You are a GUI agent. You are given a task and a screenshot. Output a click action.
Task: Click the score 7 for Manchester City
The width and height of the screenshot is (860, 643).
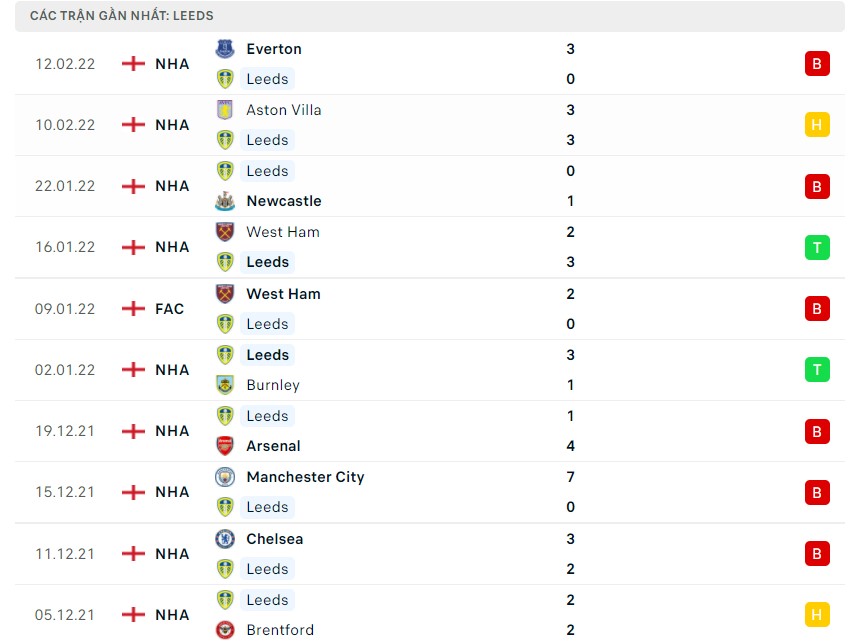tap(570, 477)
